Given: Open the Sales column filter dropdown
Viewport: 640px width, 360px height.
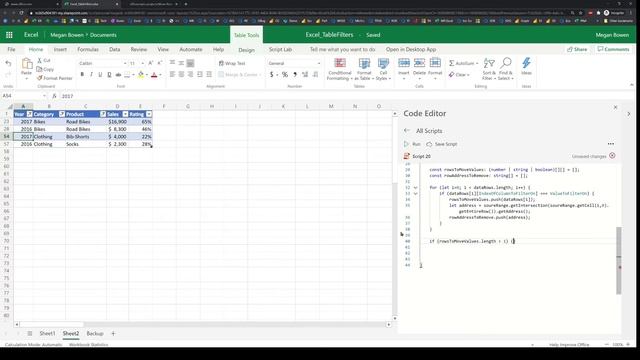Looking at the screenshot, I should pyautogui.click(x=125, y=114).
